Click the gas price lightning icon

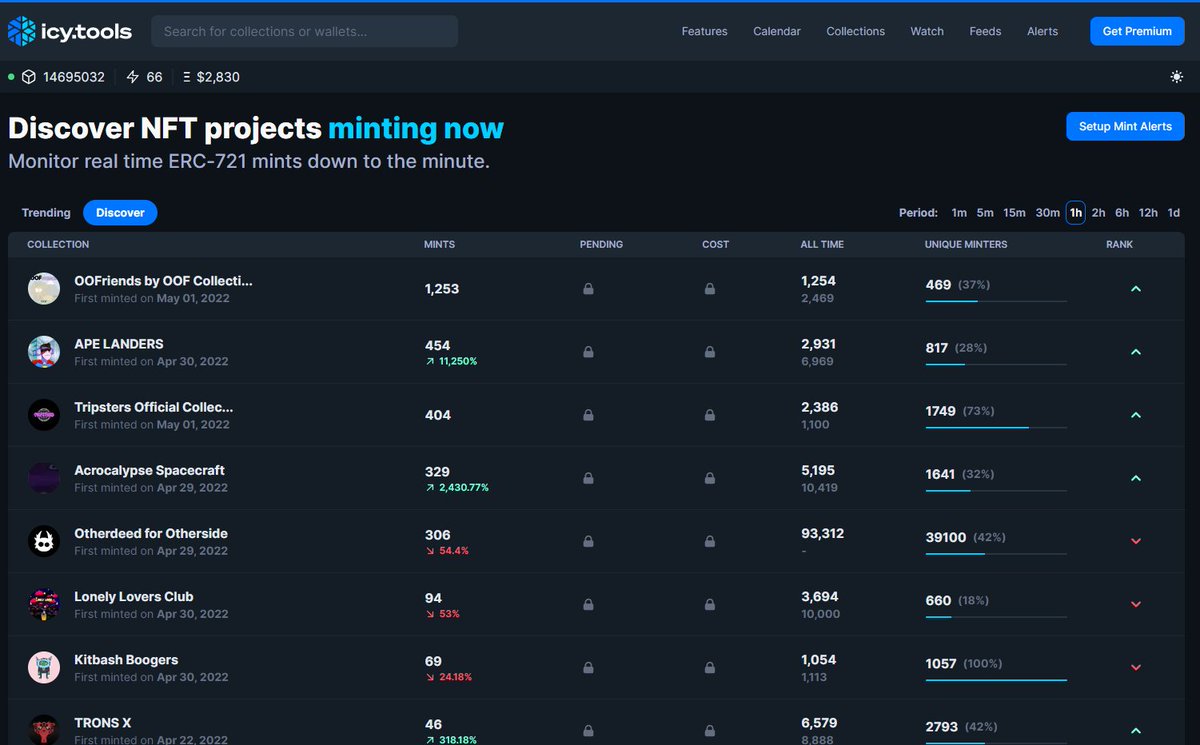(x=133, y=77)
